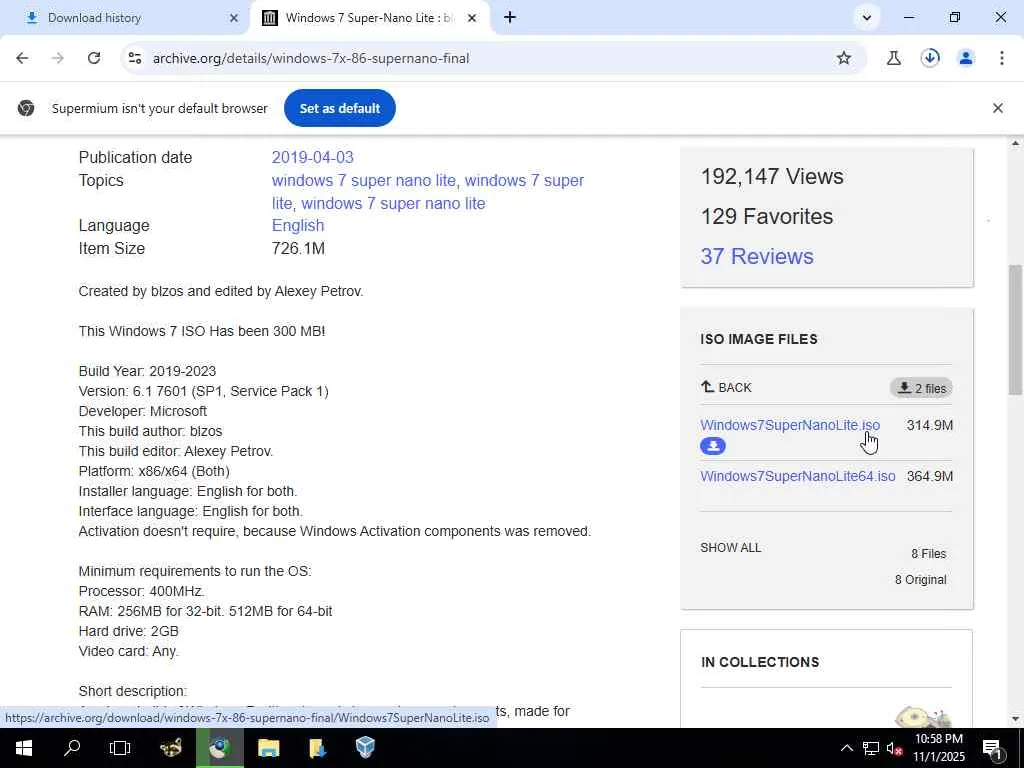Open taskbar search magnifier
This screenshot has width=1024, height=768.
[72, 748]
